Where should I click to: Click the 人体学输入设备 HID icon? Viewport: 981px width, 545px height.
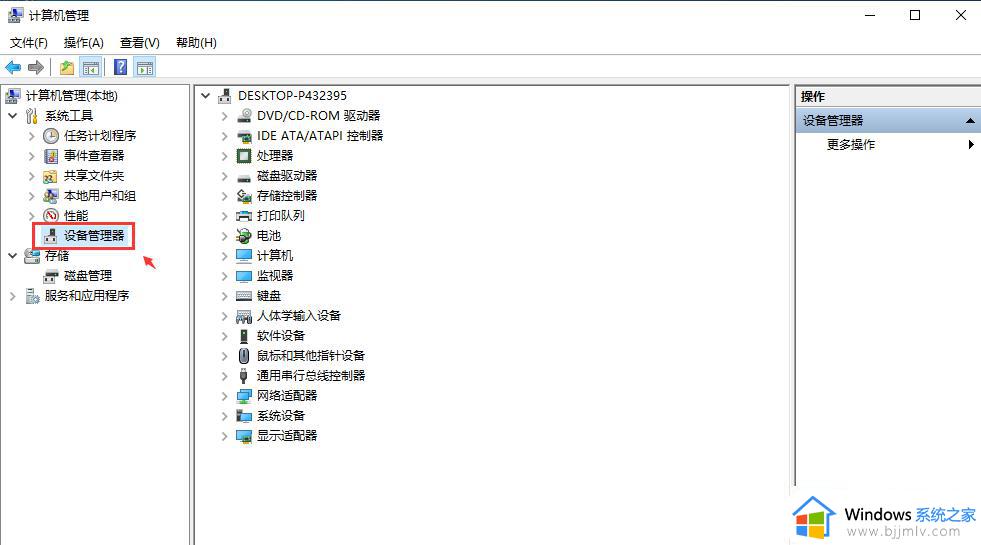pos(244,316)
